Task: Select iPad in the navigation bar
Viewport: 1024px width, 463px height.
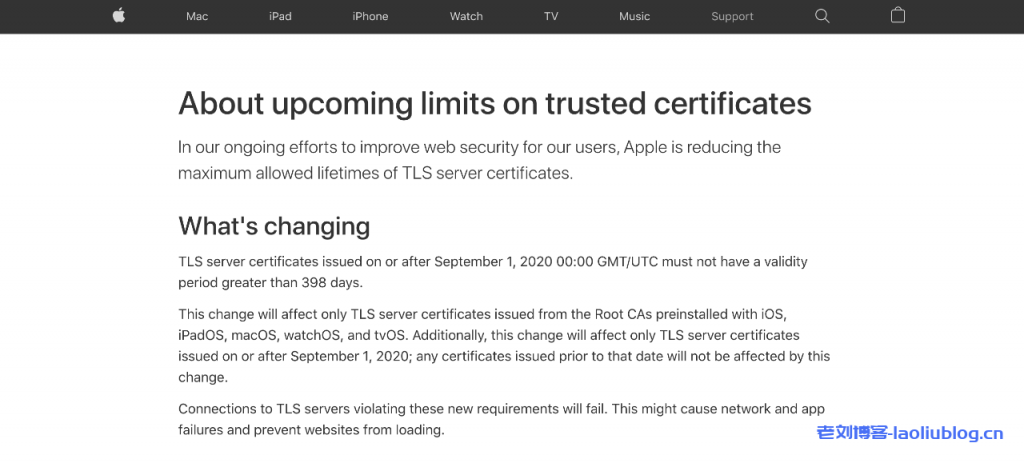Action: pyautogui.click(x=281, y=17)
